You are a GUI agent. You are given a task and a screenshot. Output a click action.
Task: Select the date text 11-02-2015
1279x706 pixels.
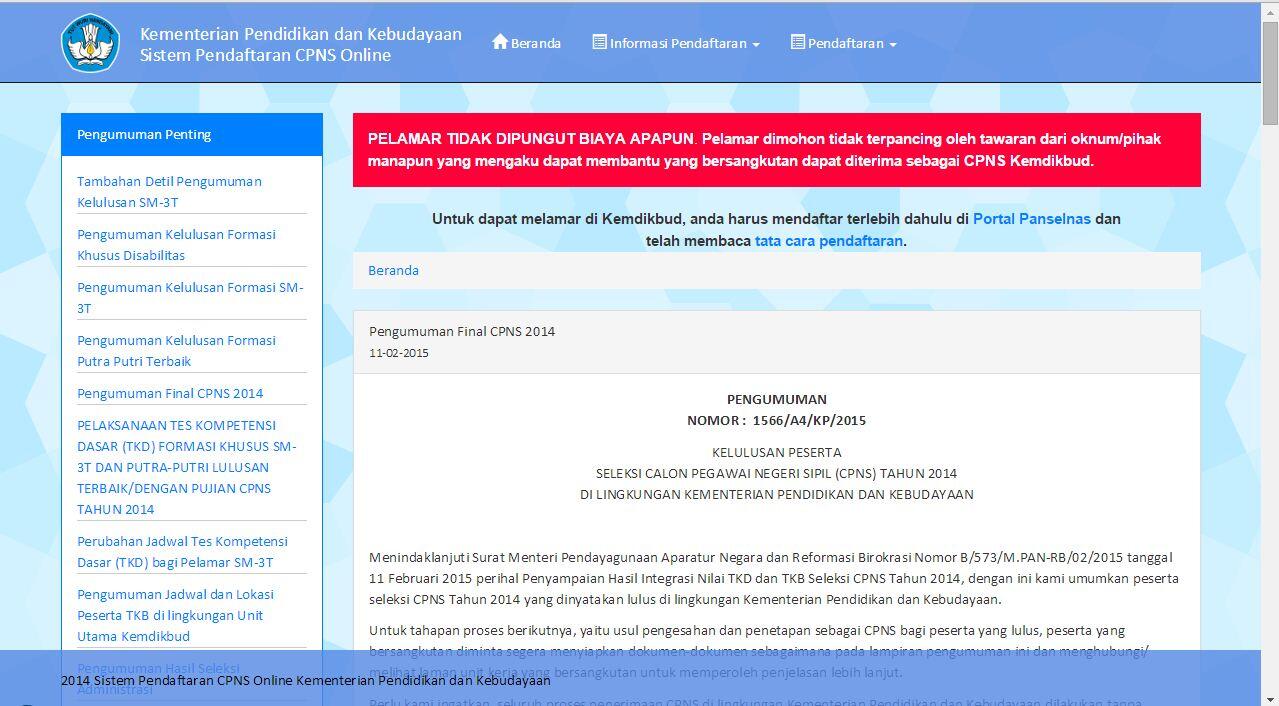(x=399, y=353)
